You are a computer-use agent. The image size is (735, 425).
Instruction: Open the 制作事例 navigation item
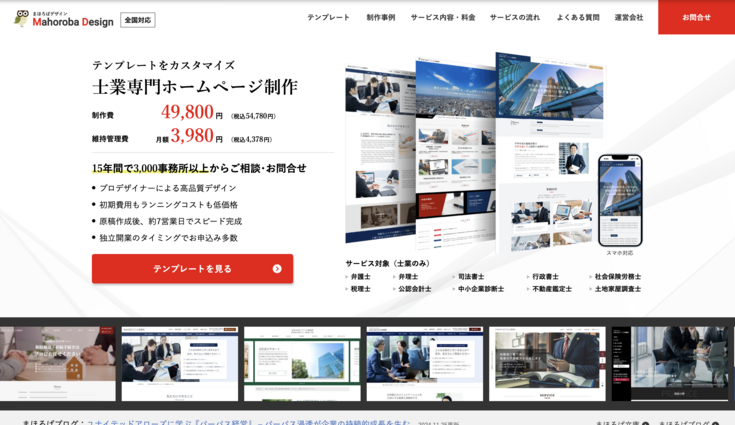point(380,18)
